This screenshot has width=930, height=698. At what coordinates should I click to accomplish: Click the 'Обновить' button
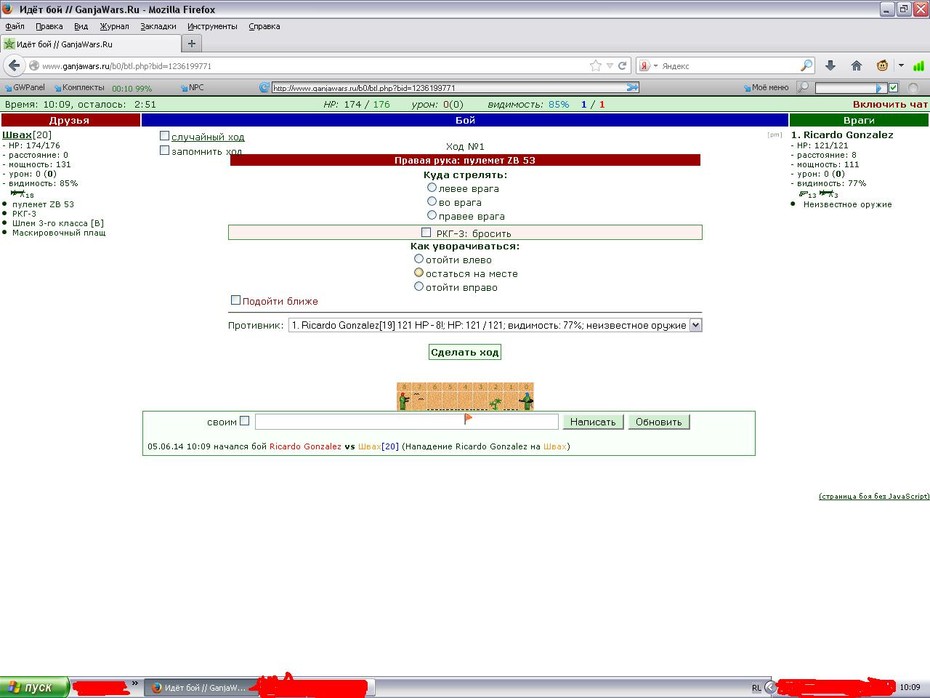[658, 422]
